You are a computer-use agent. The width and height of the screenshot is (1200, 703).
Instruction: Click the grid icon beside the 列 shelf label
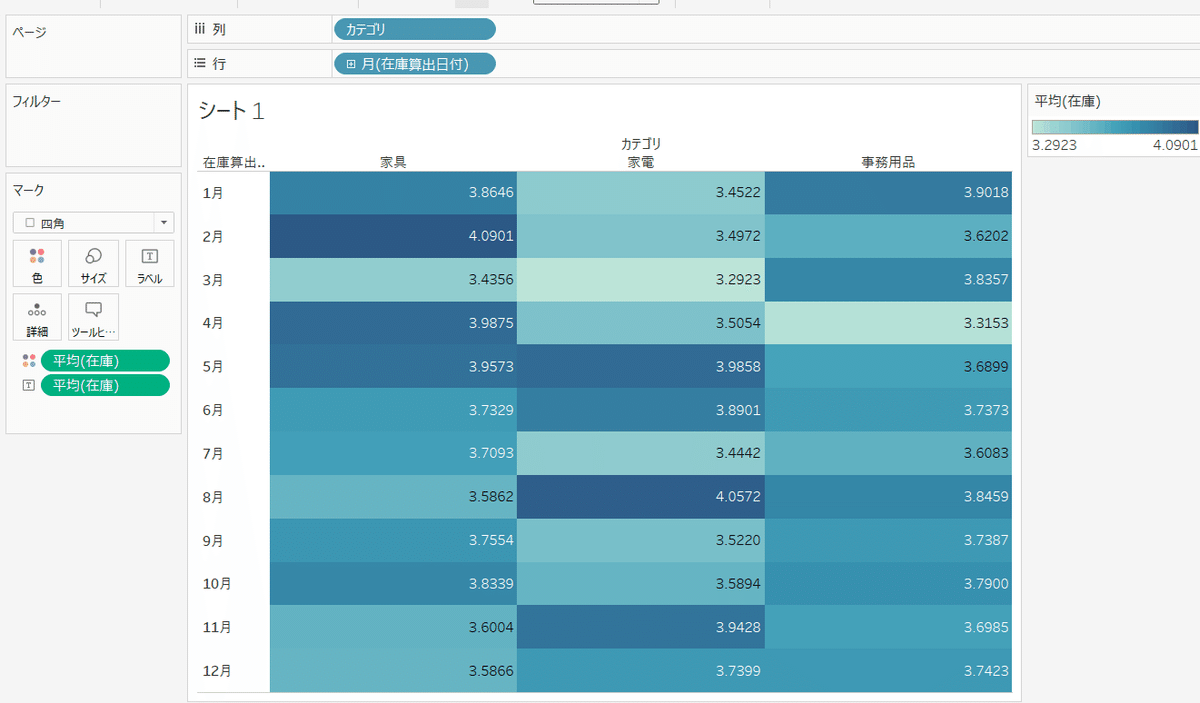[x=199, y=28]
